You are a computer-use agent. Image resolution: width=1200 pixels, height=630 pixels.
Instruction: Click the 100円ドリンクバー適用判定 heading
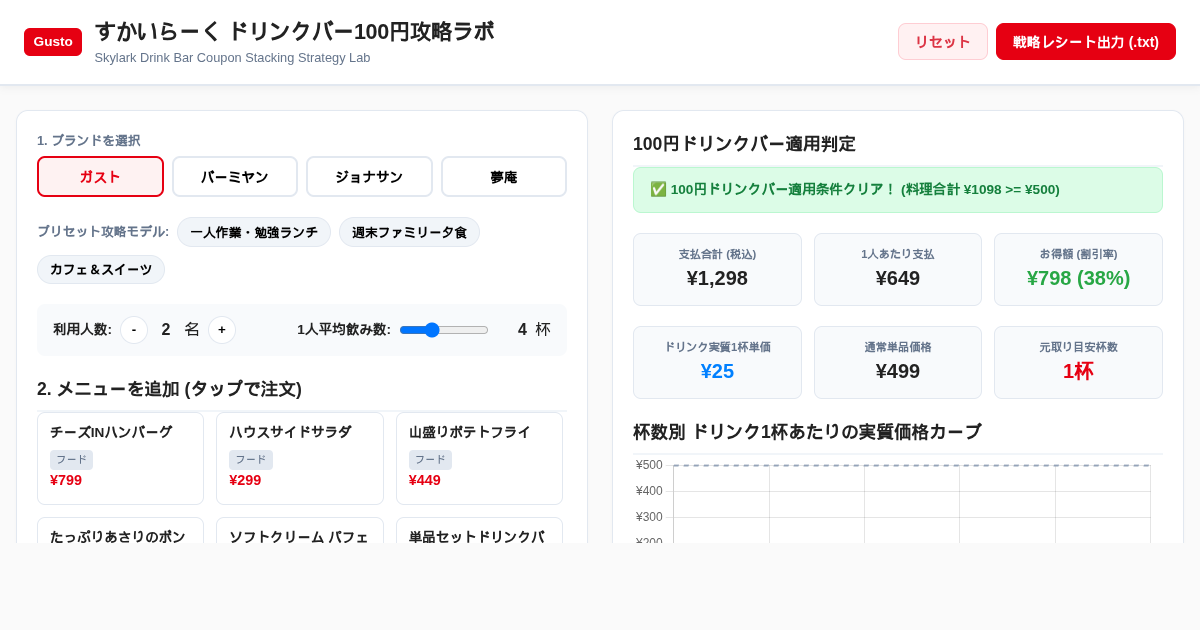click(x=744, y=144)
